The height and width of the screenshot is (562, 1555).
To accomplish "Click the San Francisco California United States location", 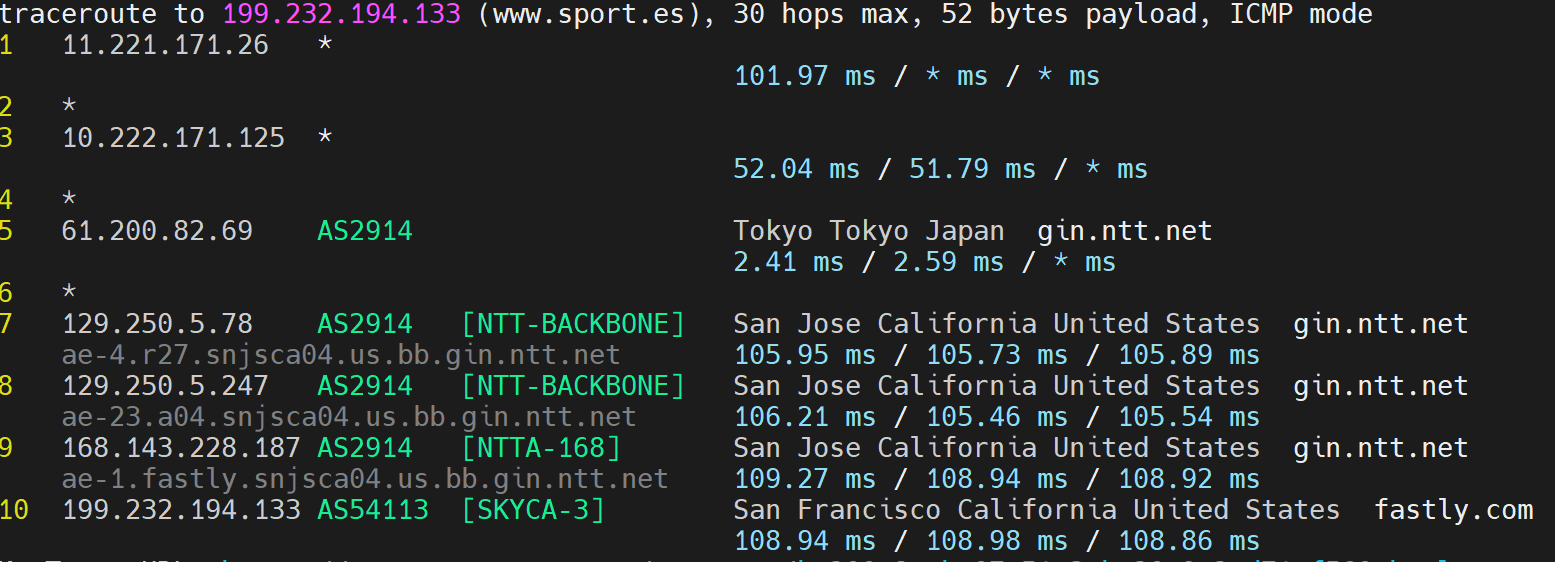I will 1036,510.
